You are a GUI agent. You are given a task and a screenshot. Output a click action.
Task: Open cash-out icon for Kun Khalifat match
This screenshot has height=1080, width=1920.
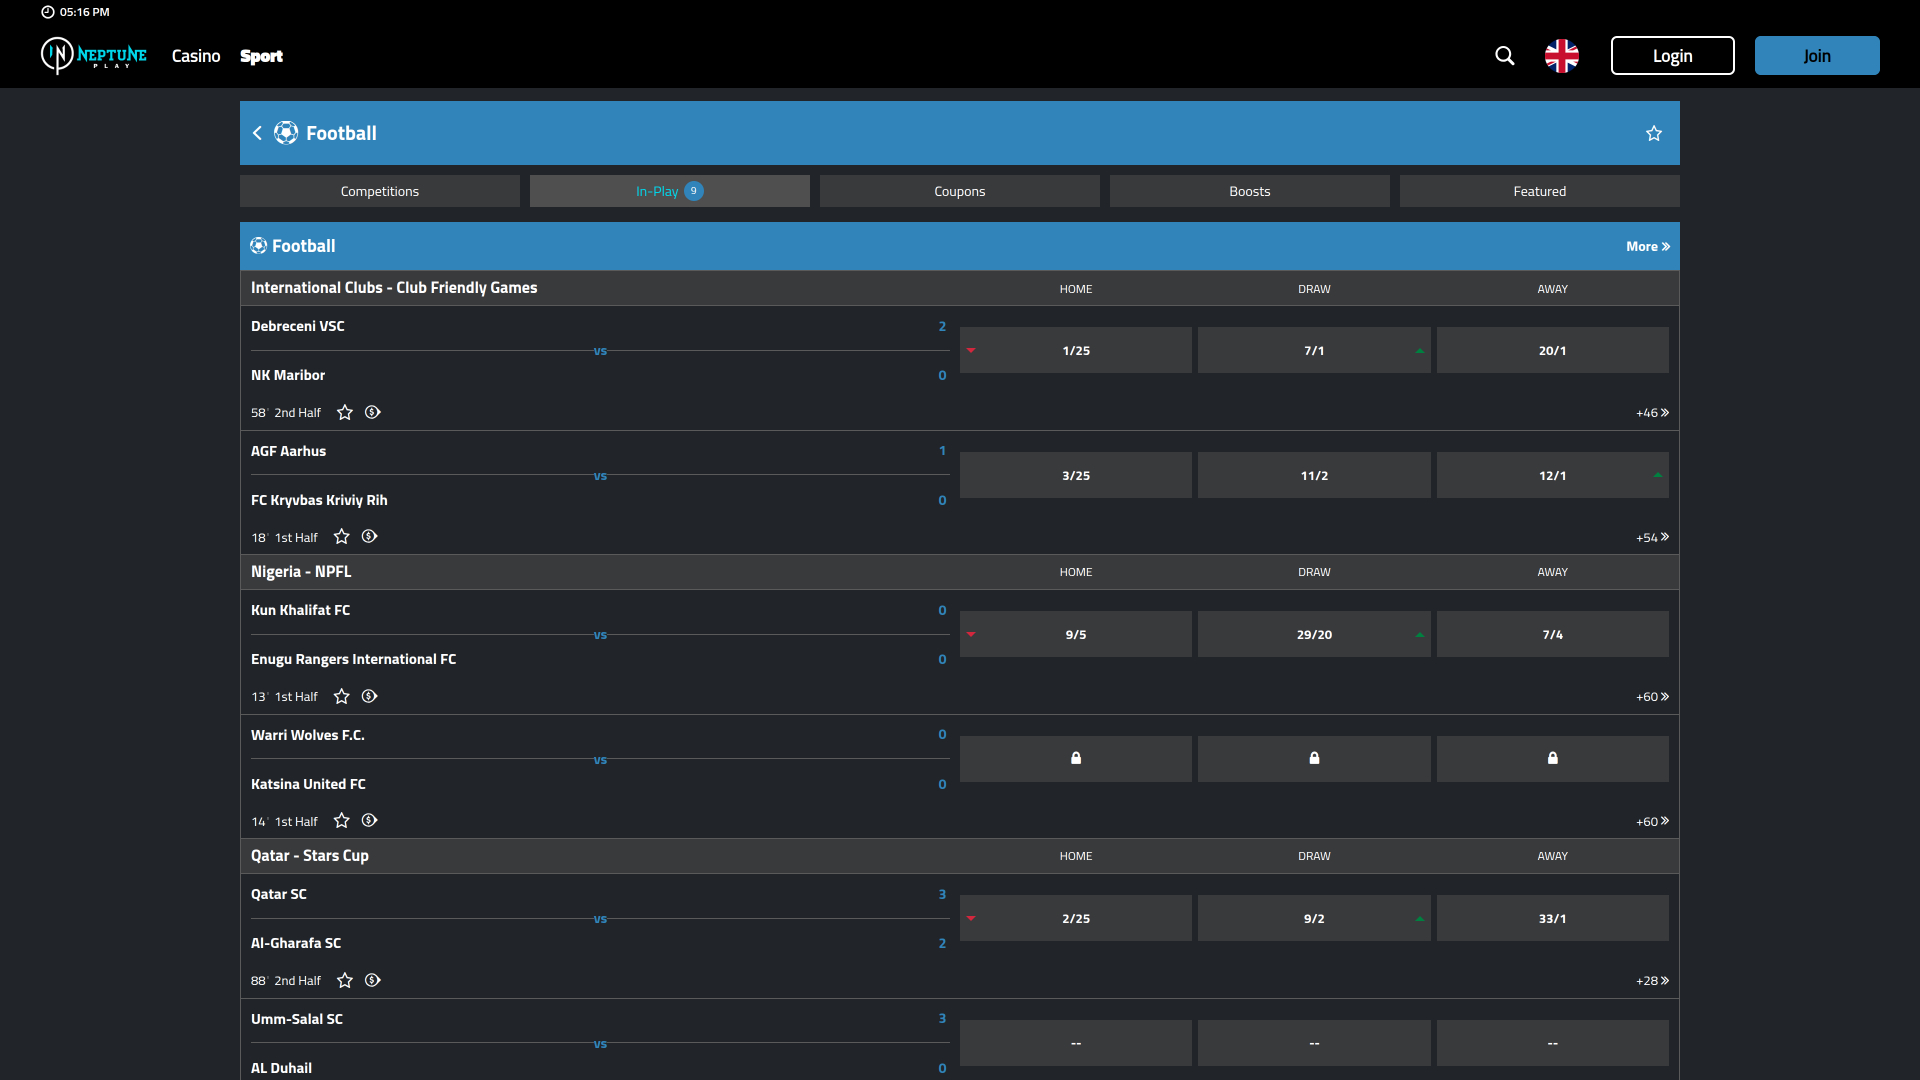[369, 696]
